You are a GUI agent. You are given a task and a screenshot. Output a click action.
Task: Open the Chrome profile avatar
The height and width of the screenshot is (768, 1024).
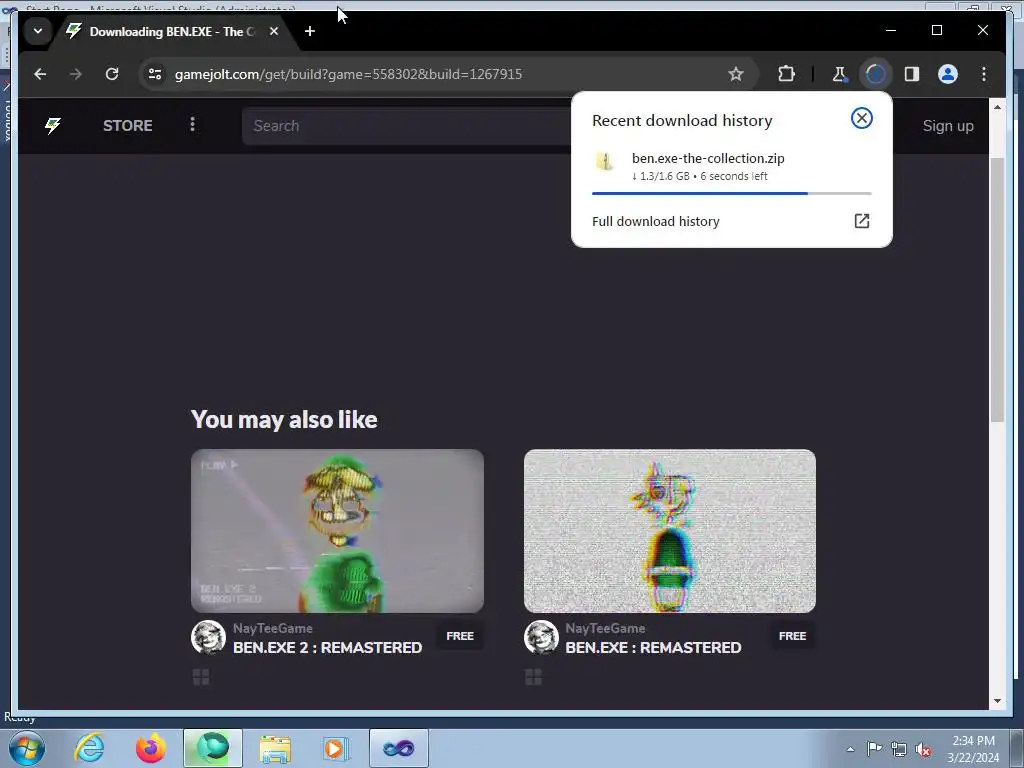948,74
